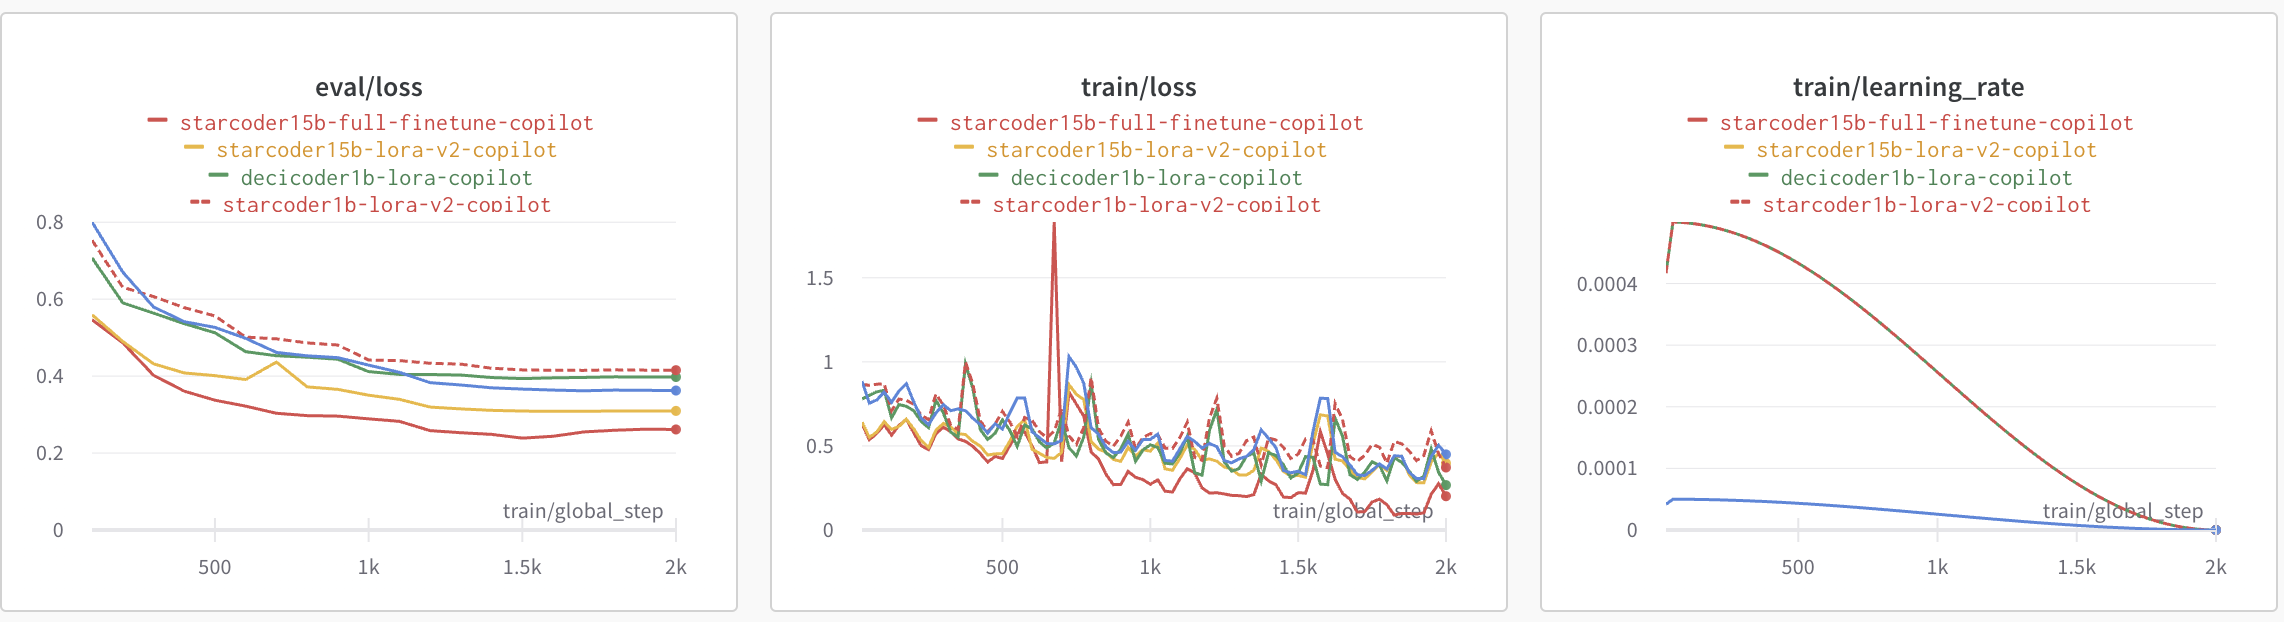
Task: Toggle decicoder1b-lora-copilot legend entry in train/loss
Action: (1156, 178)
